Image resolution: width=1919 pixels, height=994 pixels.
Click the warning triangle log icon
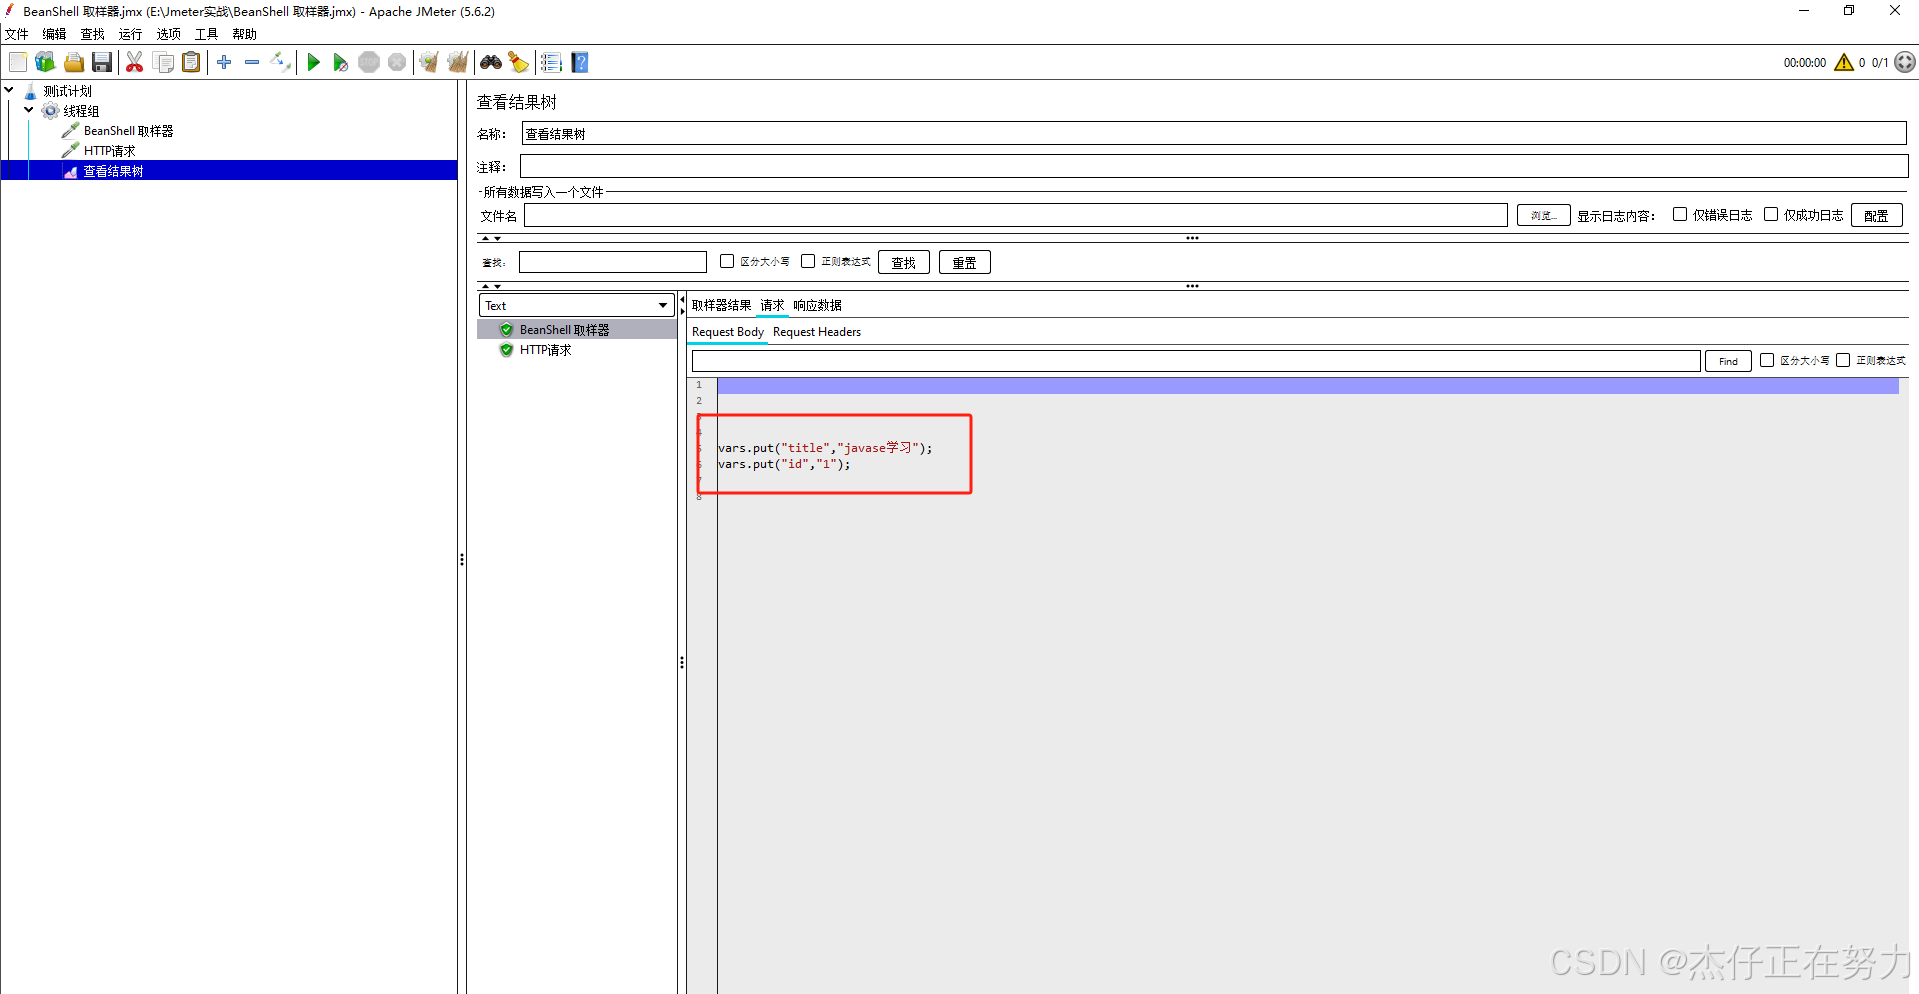tap(1844, 62)
